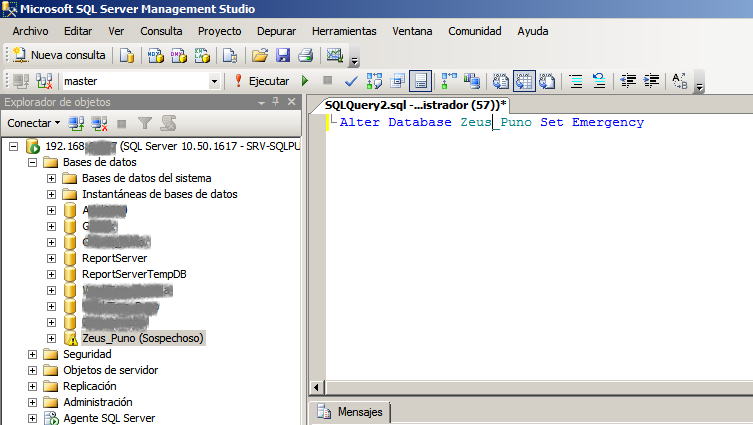The width and height of the screenshot is (753, 425).
Task: Collapse the 192.168 server node
Action: click(x=13, y=146)
